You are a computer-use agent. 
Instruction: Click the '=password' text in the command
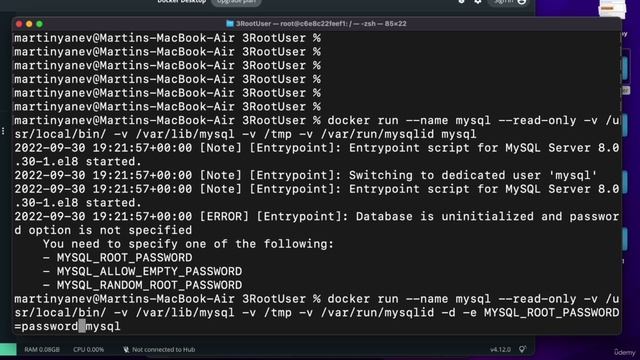click(x=46, y=326)
